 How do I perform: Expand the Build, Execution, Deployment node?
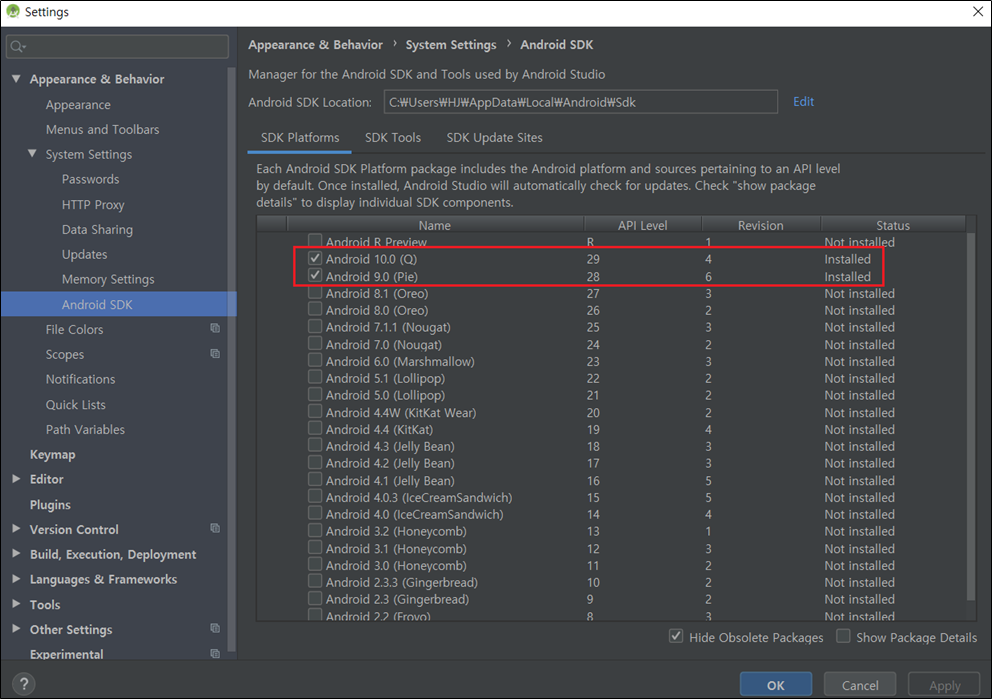[16, 554]
